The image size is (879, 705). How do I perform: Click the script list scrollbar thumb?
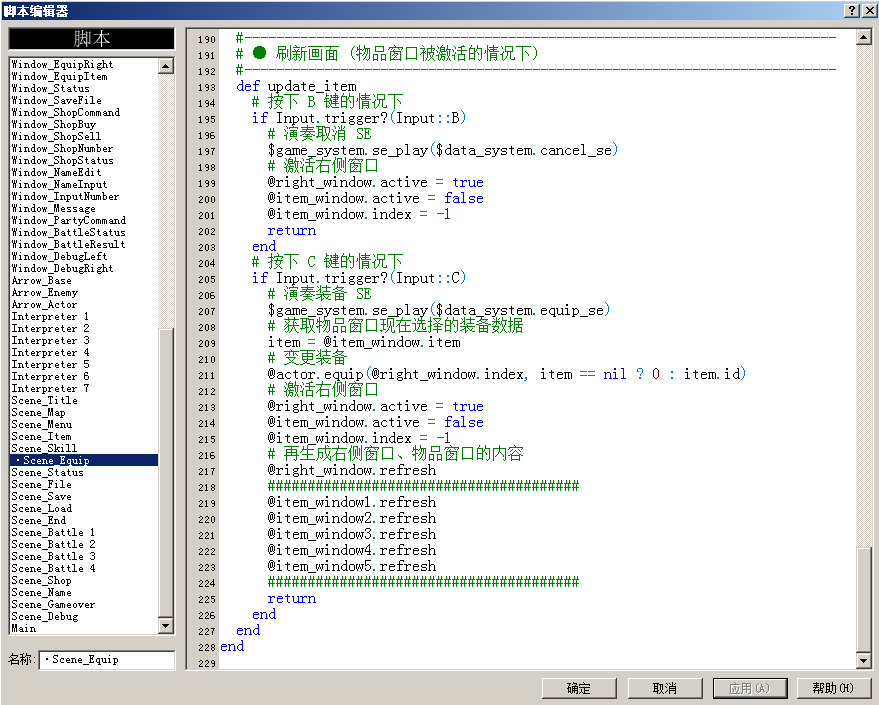tap(166, 472)
